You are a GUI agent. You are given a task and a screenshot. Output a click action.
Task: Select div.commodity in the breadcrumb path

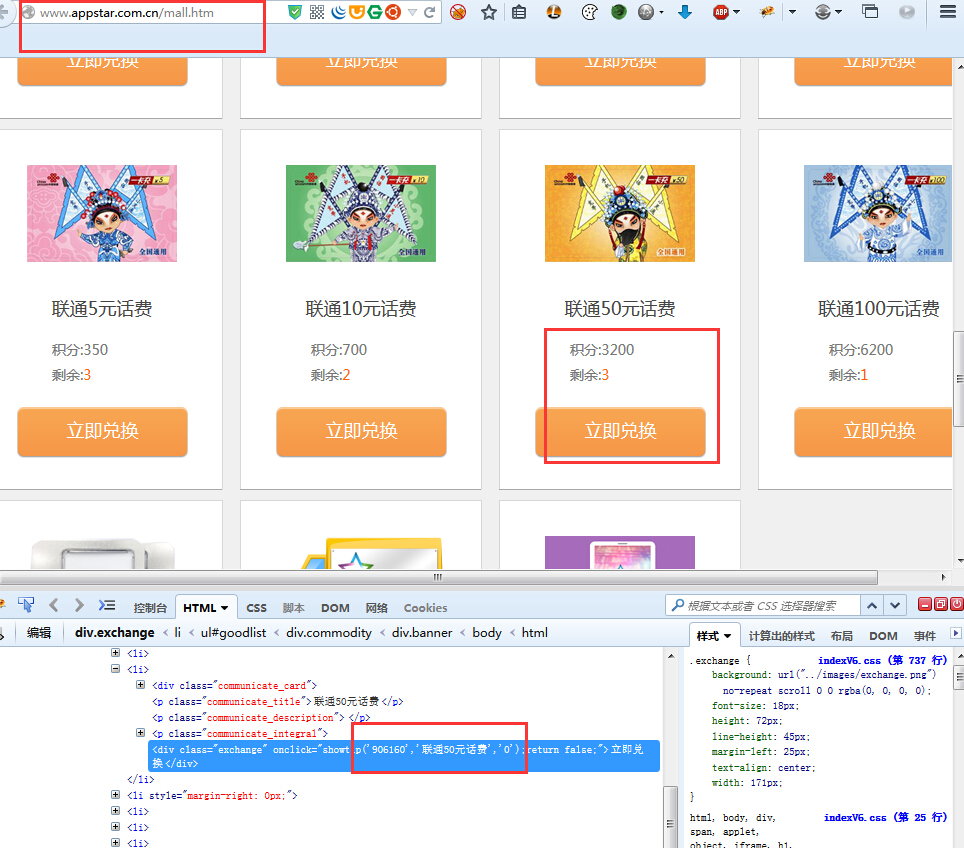coord(329,633)
